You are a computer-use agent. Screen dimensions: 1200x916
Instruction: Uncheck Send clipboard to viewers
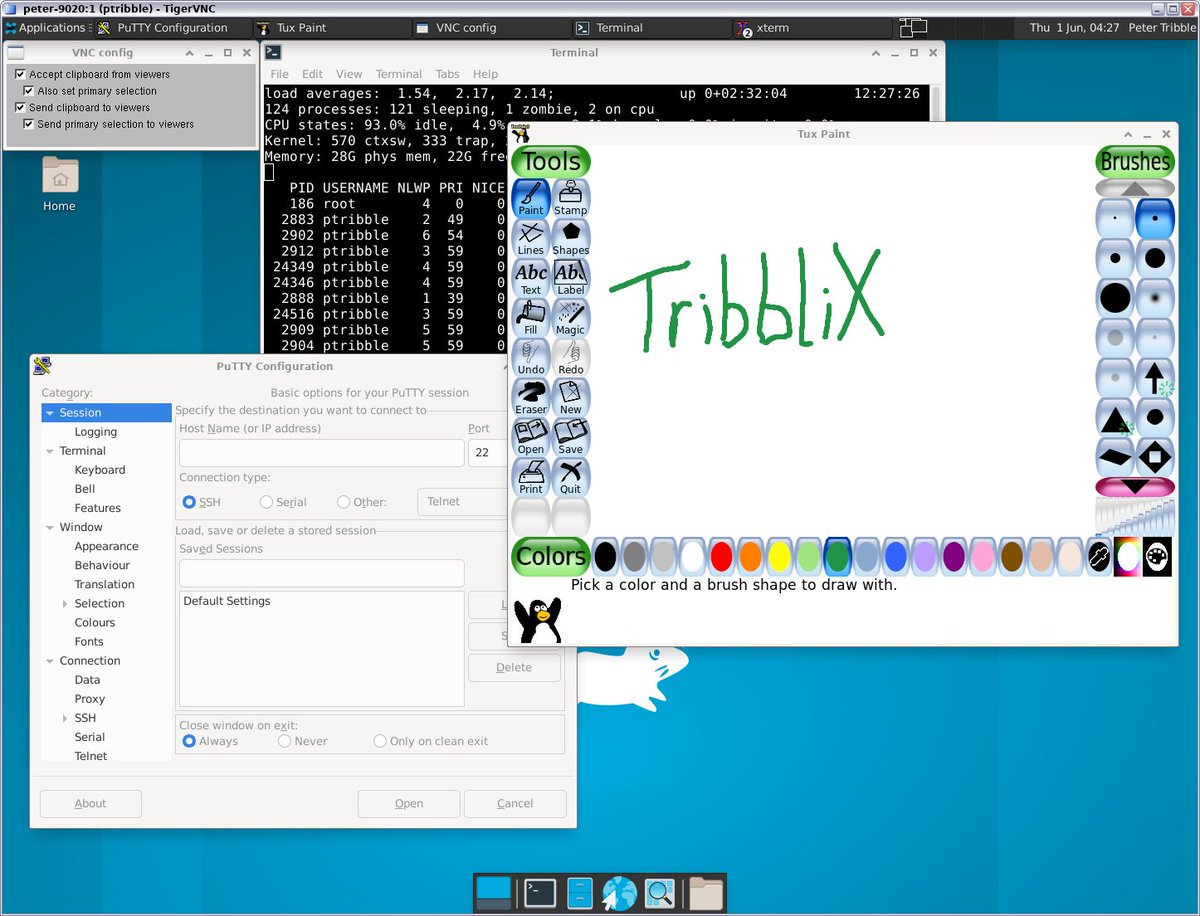pyautogui.click(x=22, y=107)
